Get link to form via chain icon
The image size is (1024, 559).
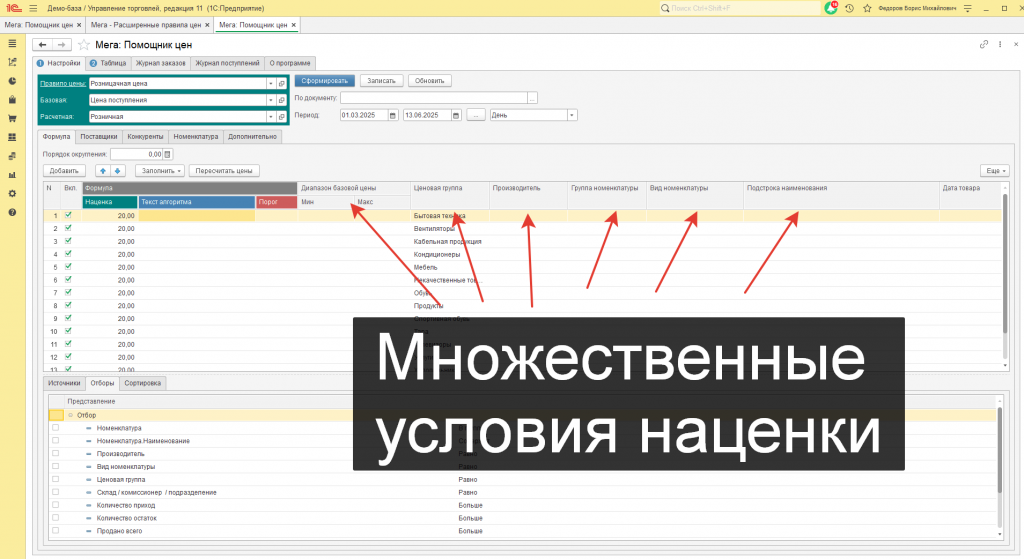coord(984,44)
